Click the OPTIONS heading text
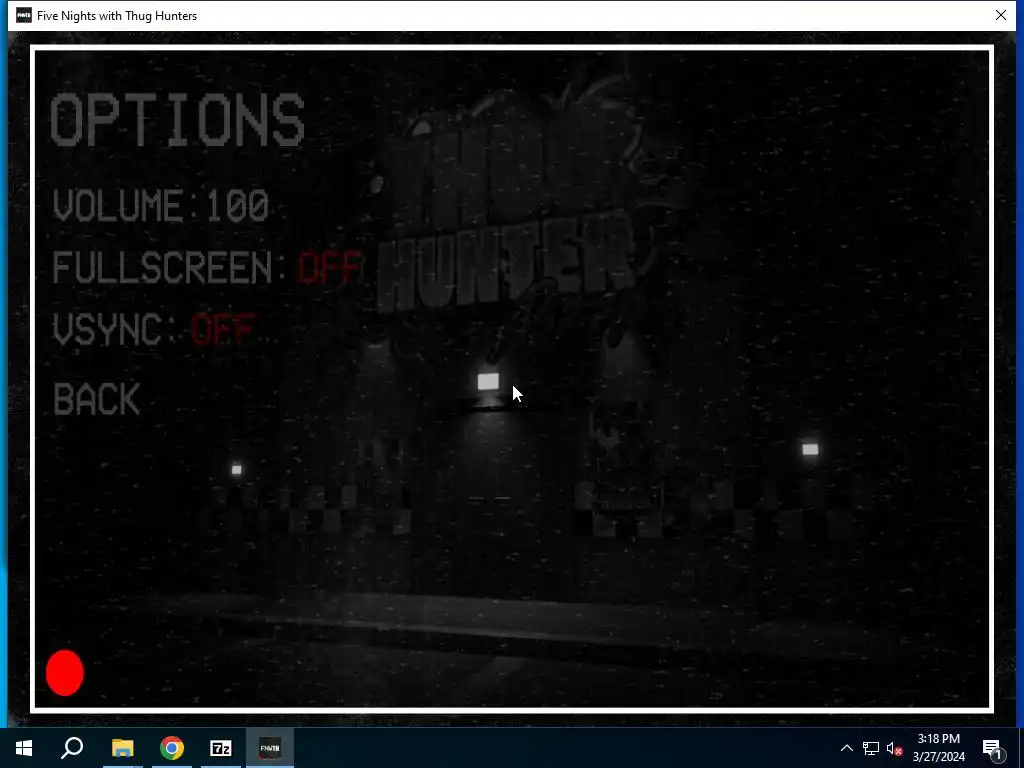Viewport: 1024px width, 768px height. pyautogui.click(x=178, y=120)
